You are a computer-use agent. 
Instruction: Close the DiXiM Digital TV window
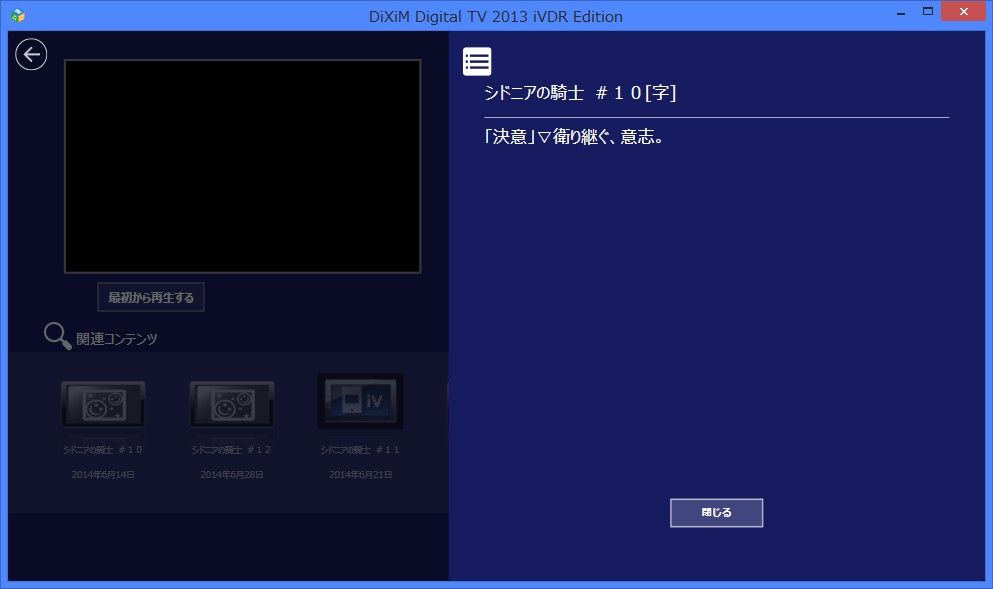point(963,11)
